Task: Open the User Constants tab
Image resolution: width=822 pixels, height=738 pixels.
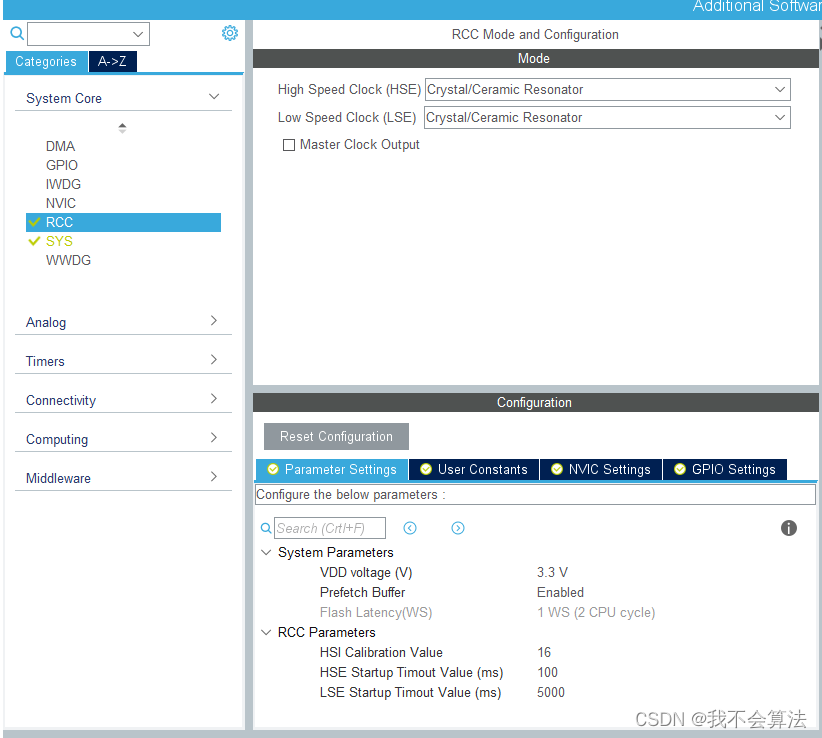Action: (x=474, y=469)
